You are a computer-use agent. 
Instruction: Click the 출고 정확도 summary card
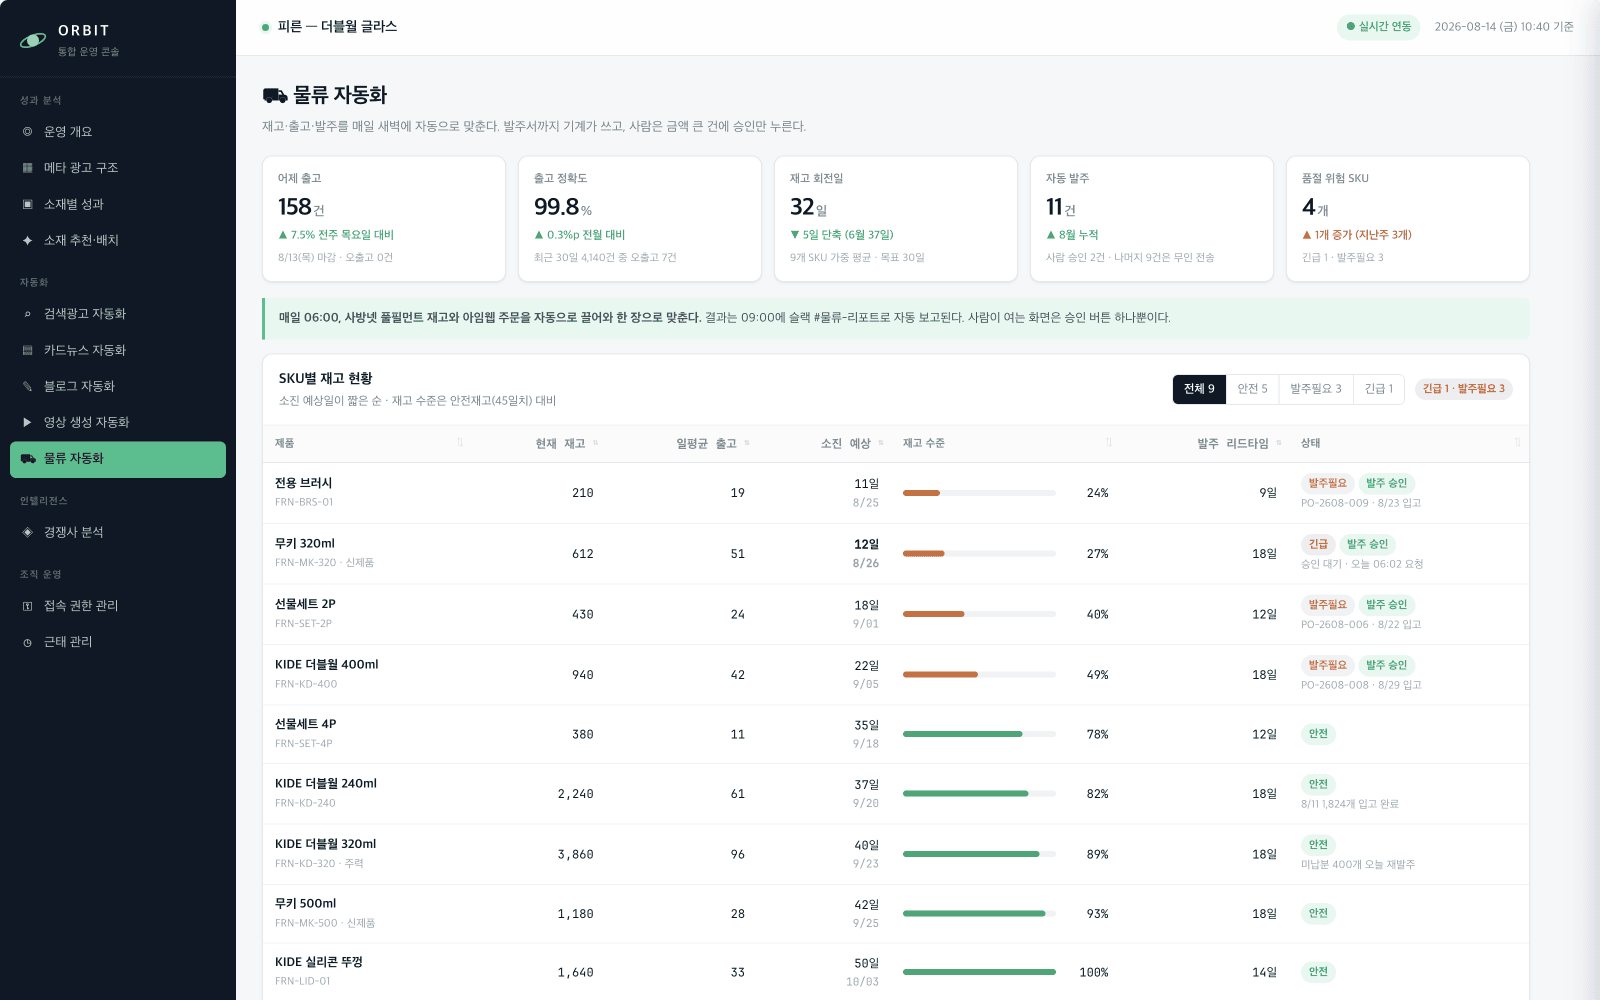pyautogui.click(x=640, y=219)
